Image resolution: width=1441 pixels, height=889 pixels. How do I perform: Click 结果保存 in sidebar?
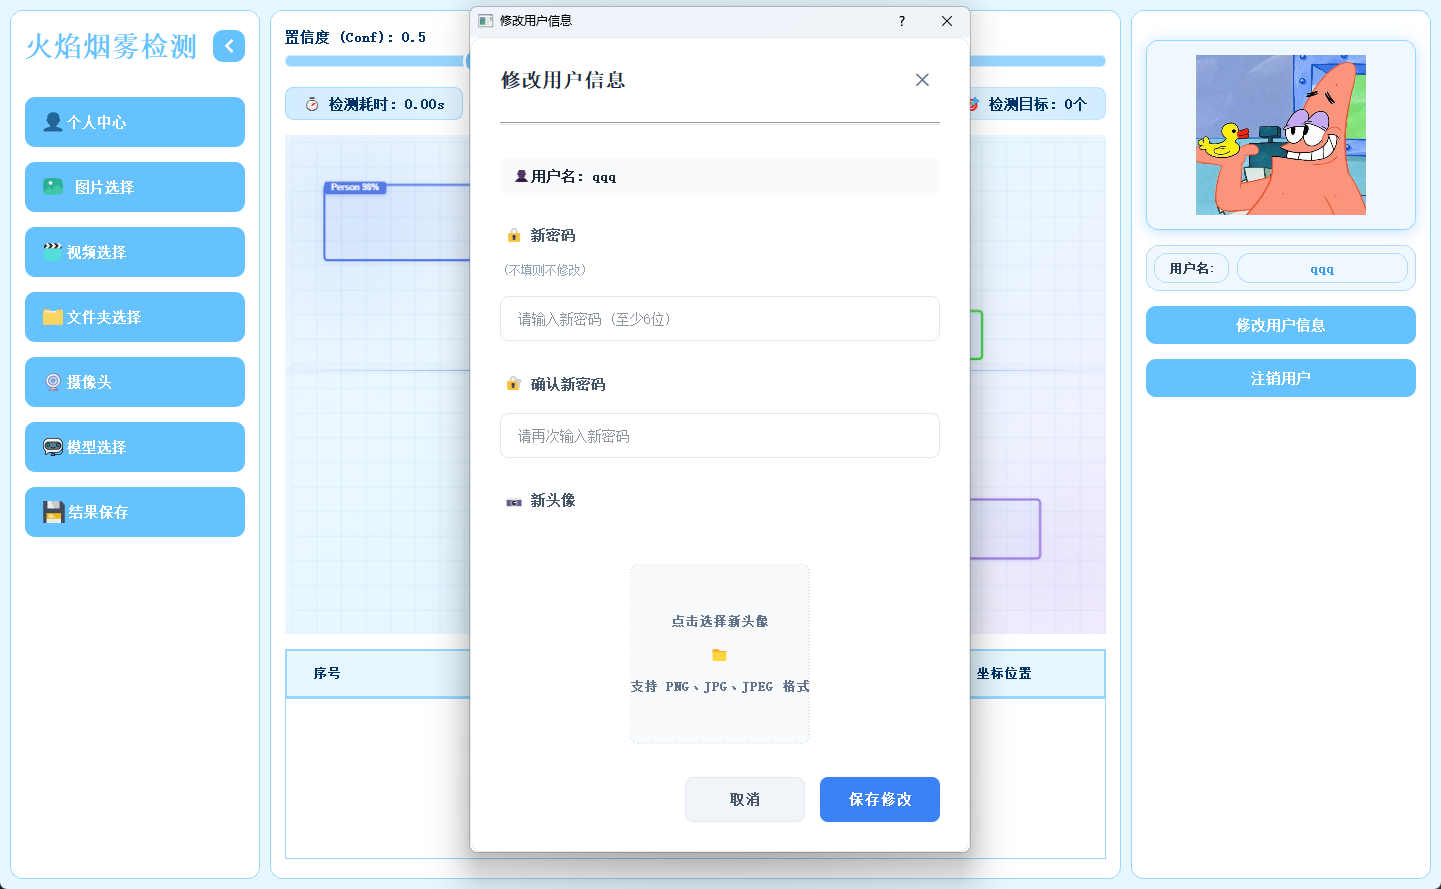coord(135,512)
